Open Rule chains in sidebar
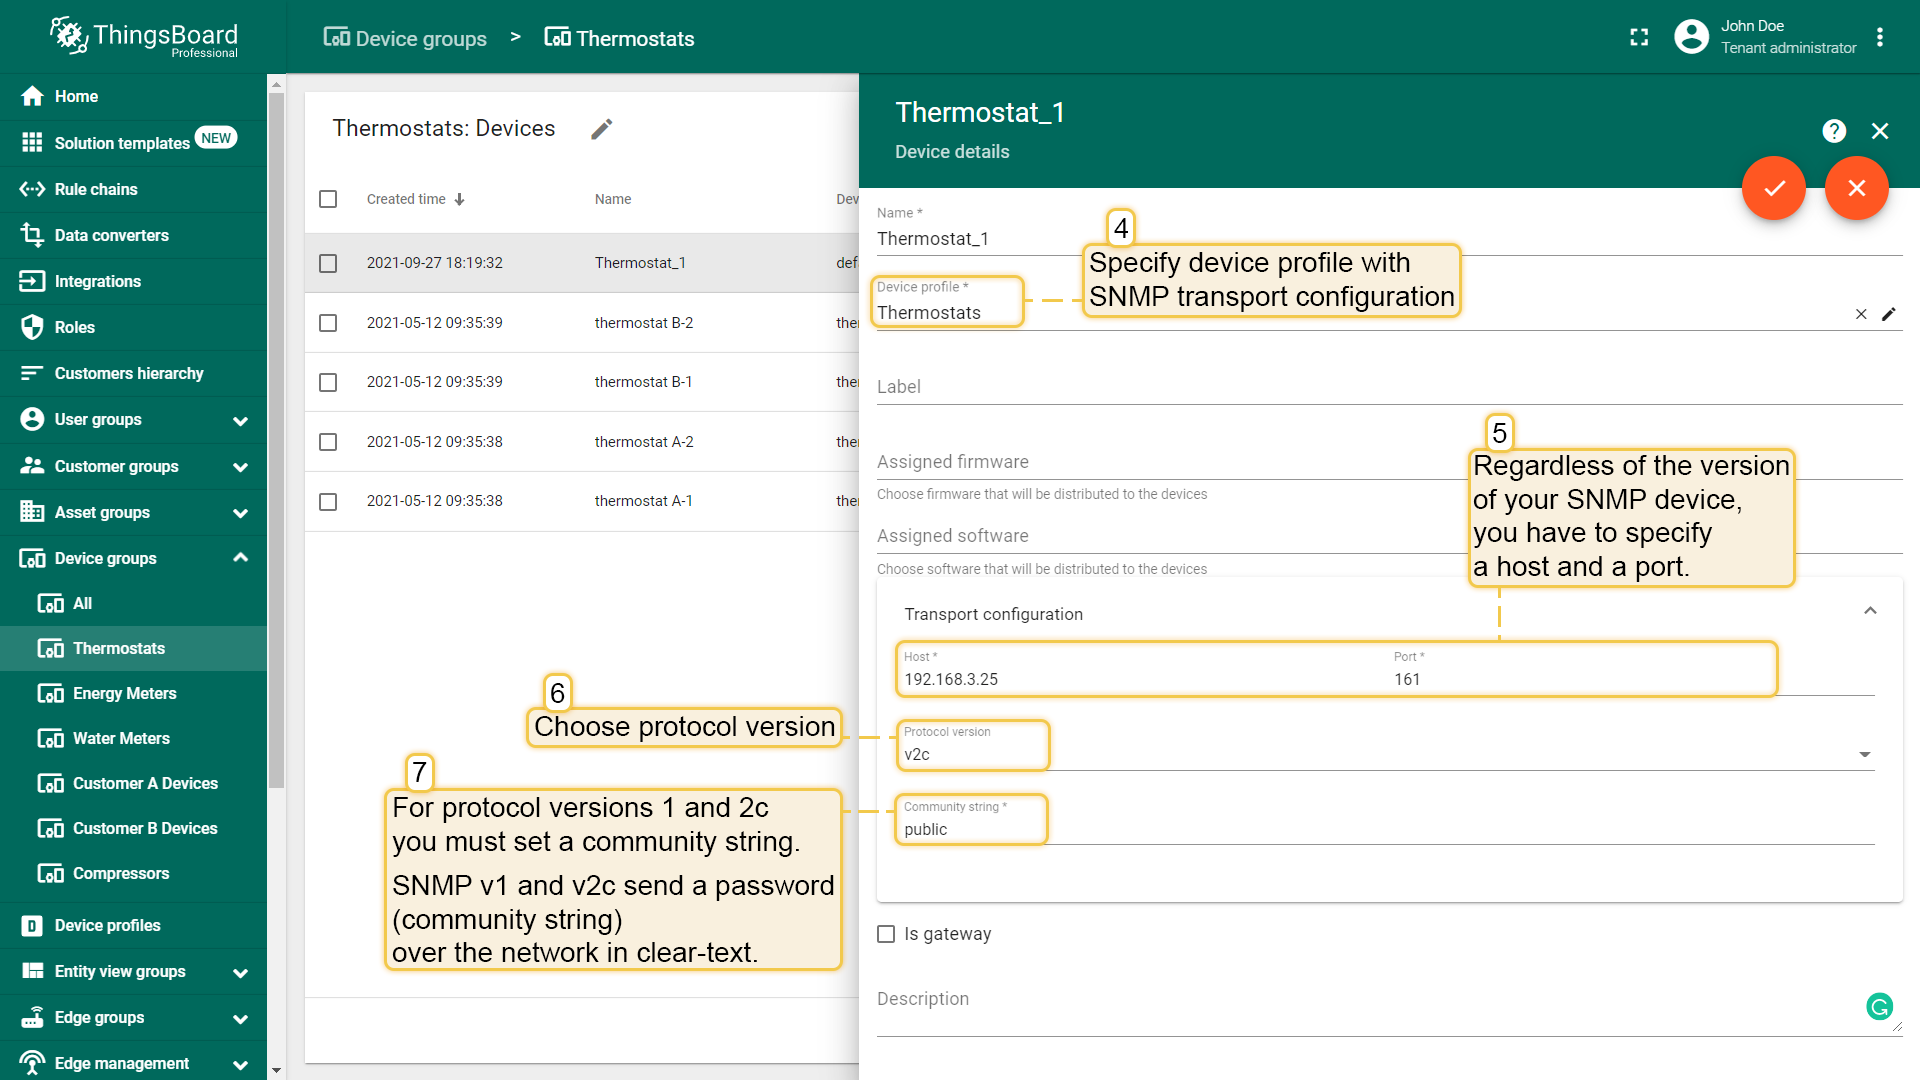Viewport: 1920px width, 1080px height. tap(96, 189)
